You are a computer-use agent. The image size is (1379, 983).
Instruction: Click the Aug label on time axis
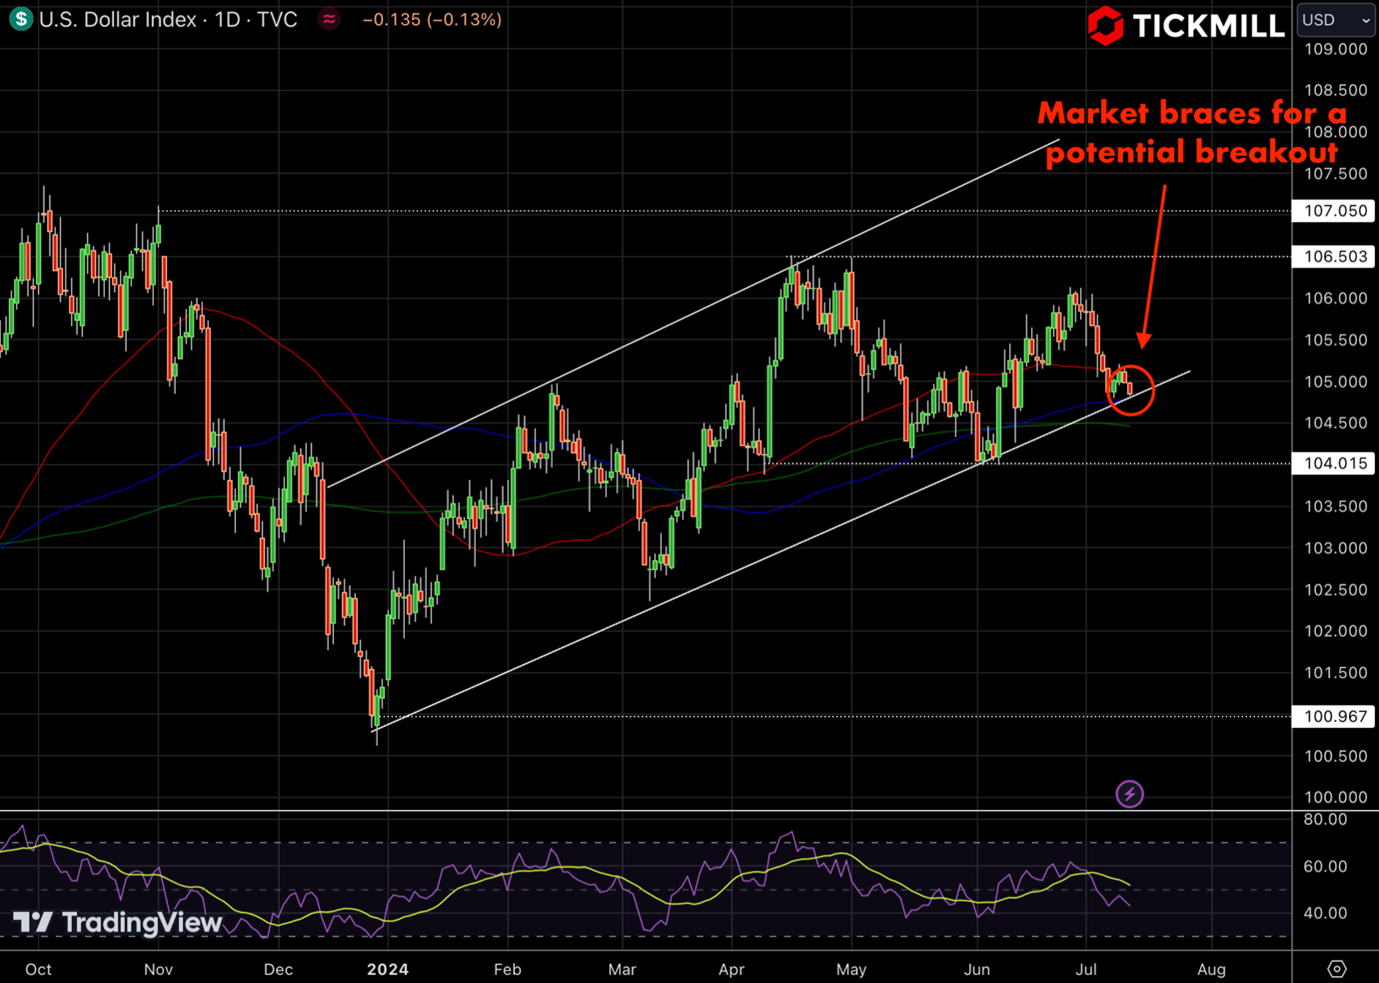tap(1211, 969)
